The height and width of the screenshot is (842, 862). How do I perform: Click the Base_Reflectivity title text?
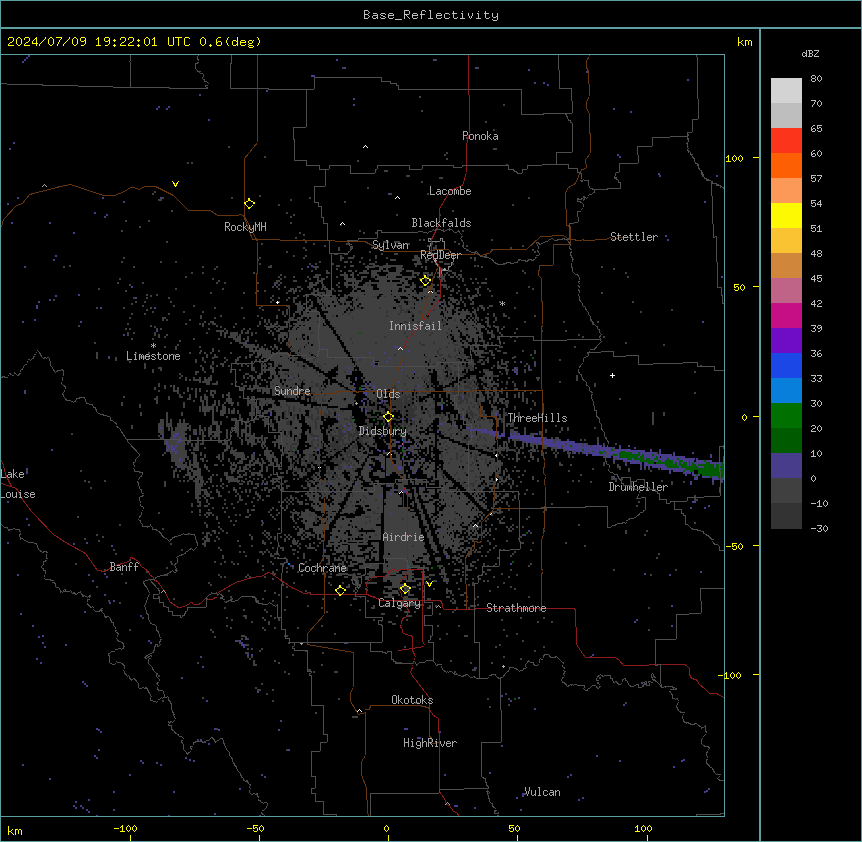[x=431, y=15]
